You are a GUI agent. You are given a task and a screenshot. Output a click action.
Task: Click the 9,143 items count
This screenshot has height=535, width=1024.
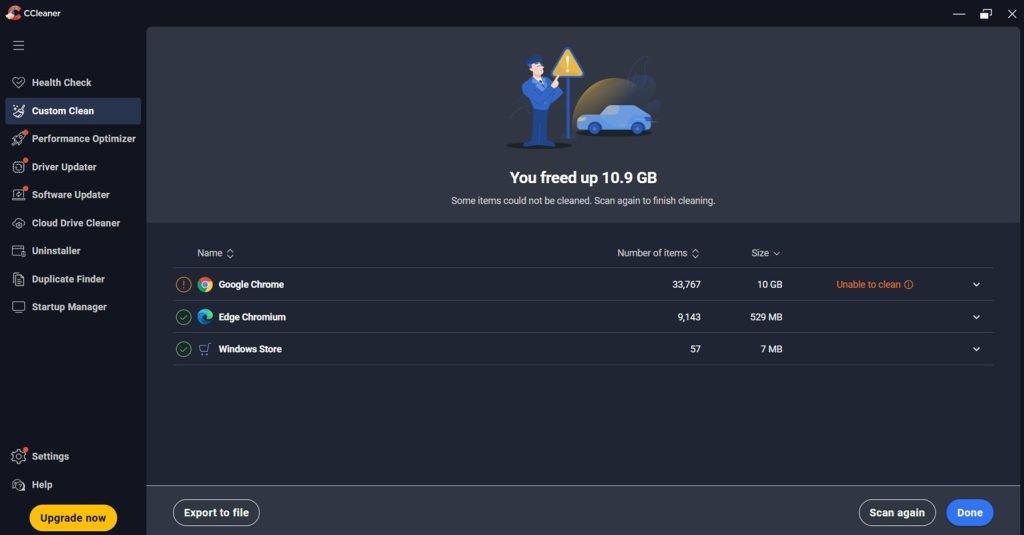[x=689, y=317]
